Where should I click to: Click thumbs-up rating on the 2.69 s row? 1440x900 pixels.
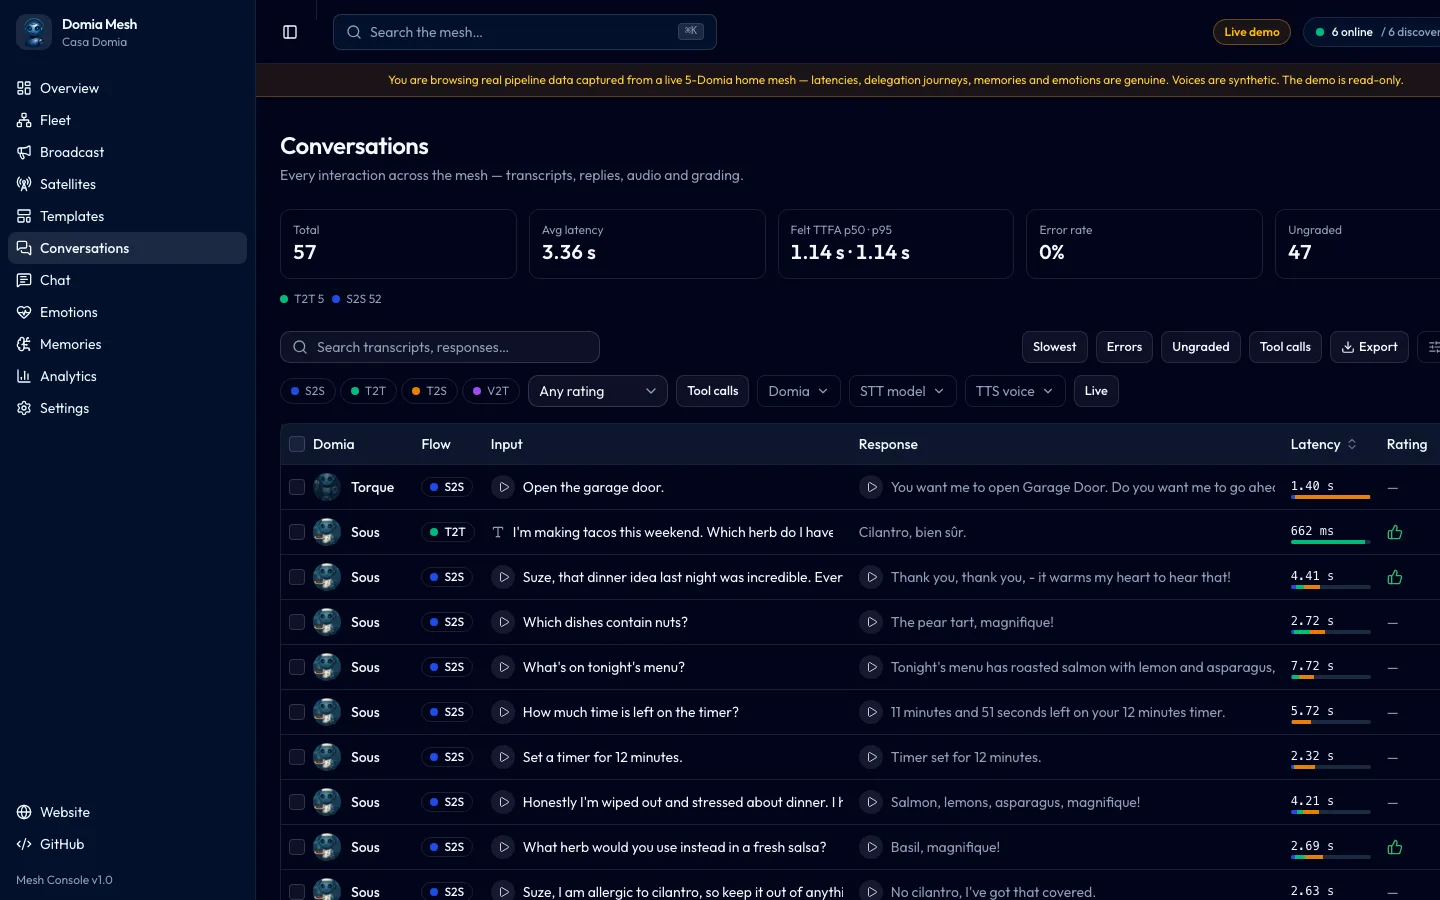click(x=1395, y=847)
